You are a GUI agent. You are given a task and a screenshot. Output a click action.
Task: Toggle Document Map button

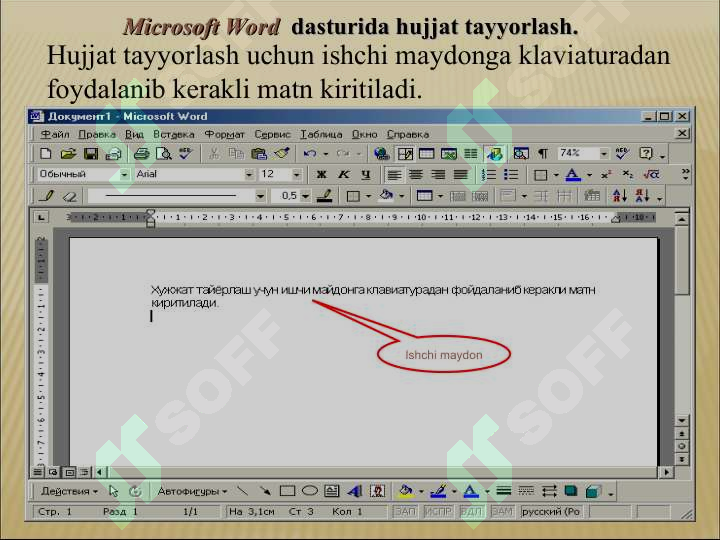pyautogui.click(x=521, y=154)
